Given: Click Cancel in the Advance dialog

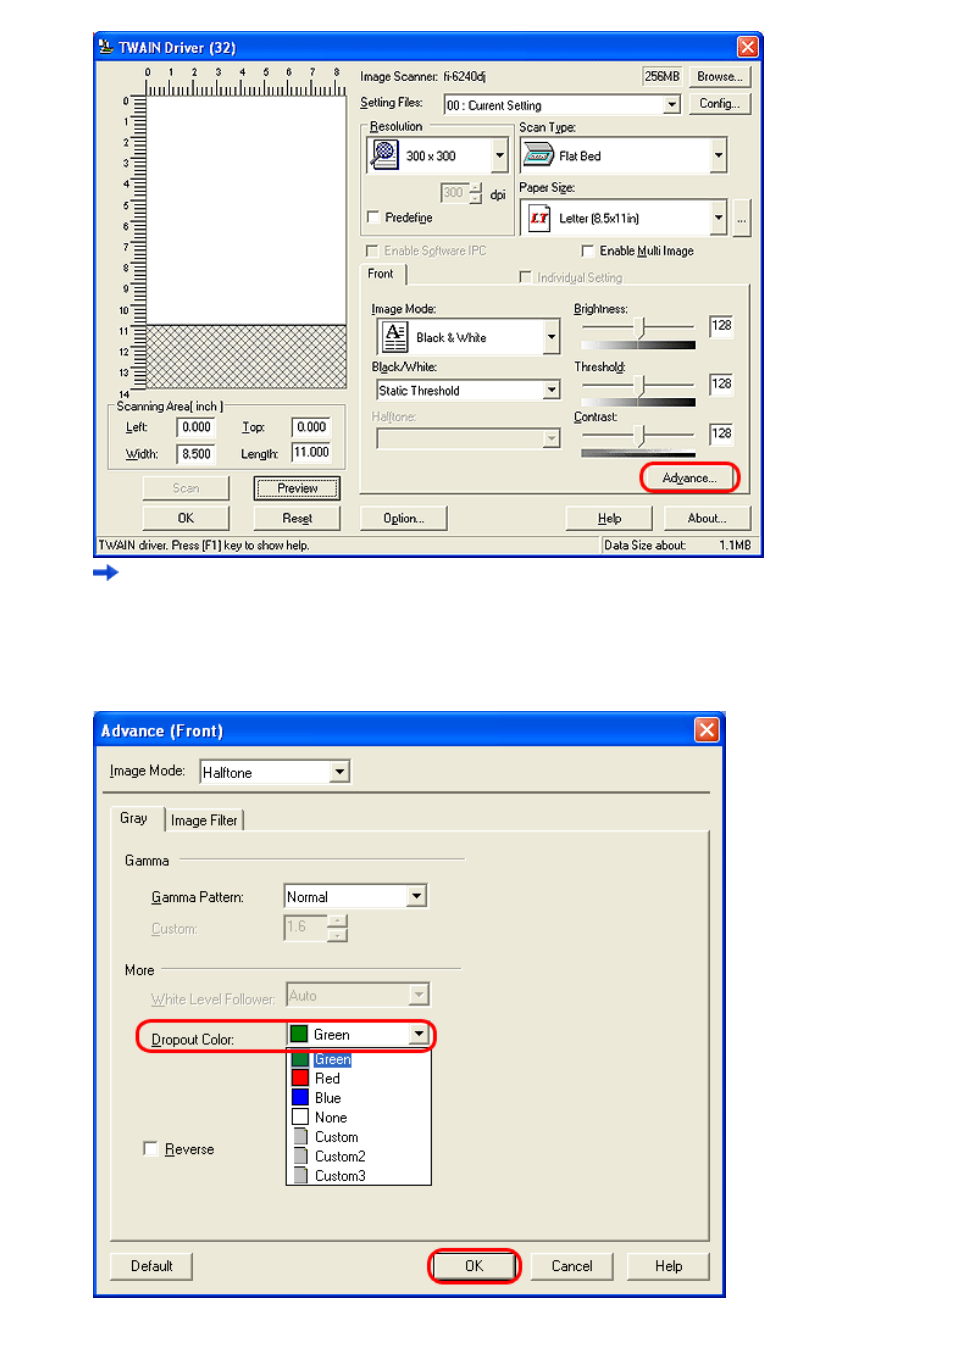Looking at the screenshot, I should click(572, 1266).
